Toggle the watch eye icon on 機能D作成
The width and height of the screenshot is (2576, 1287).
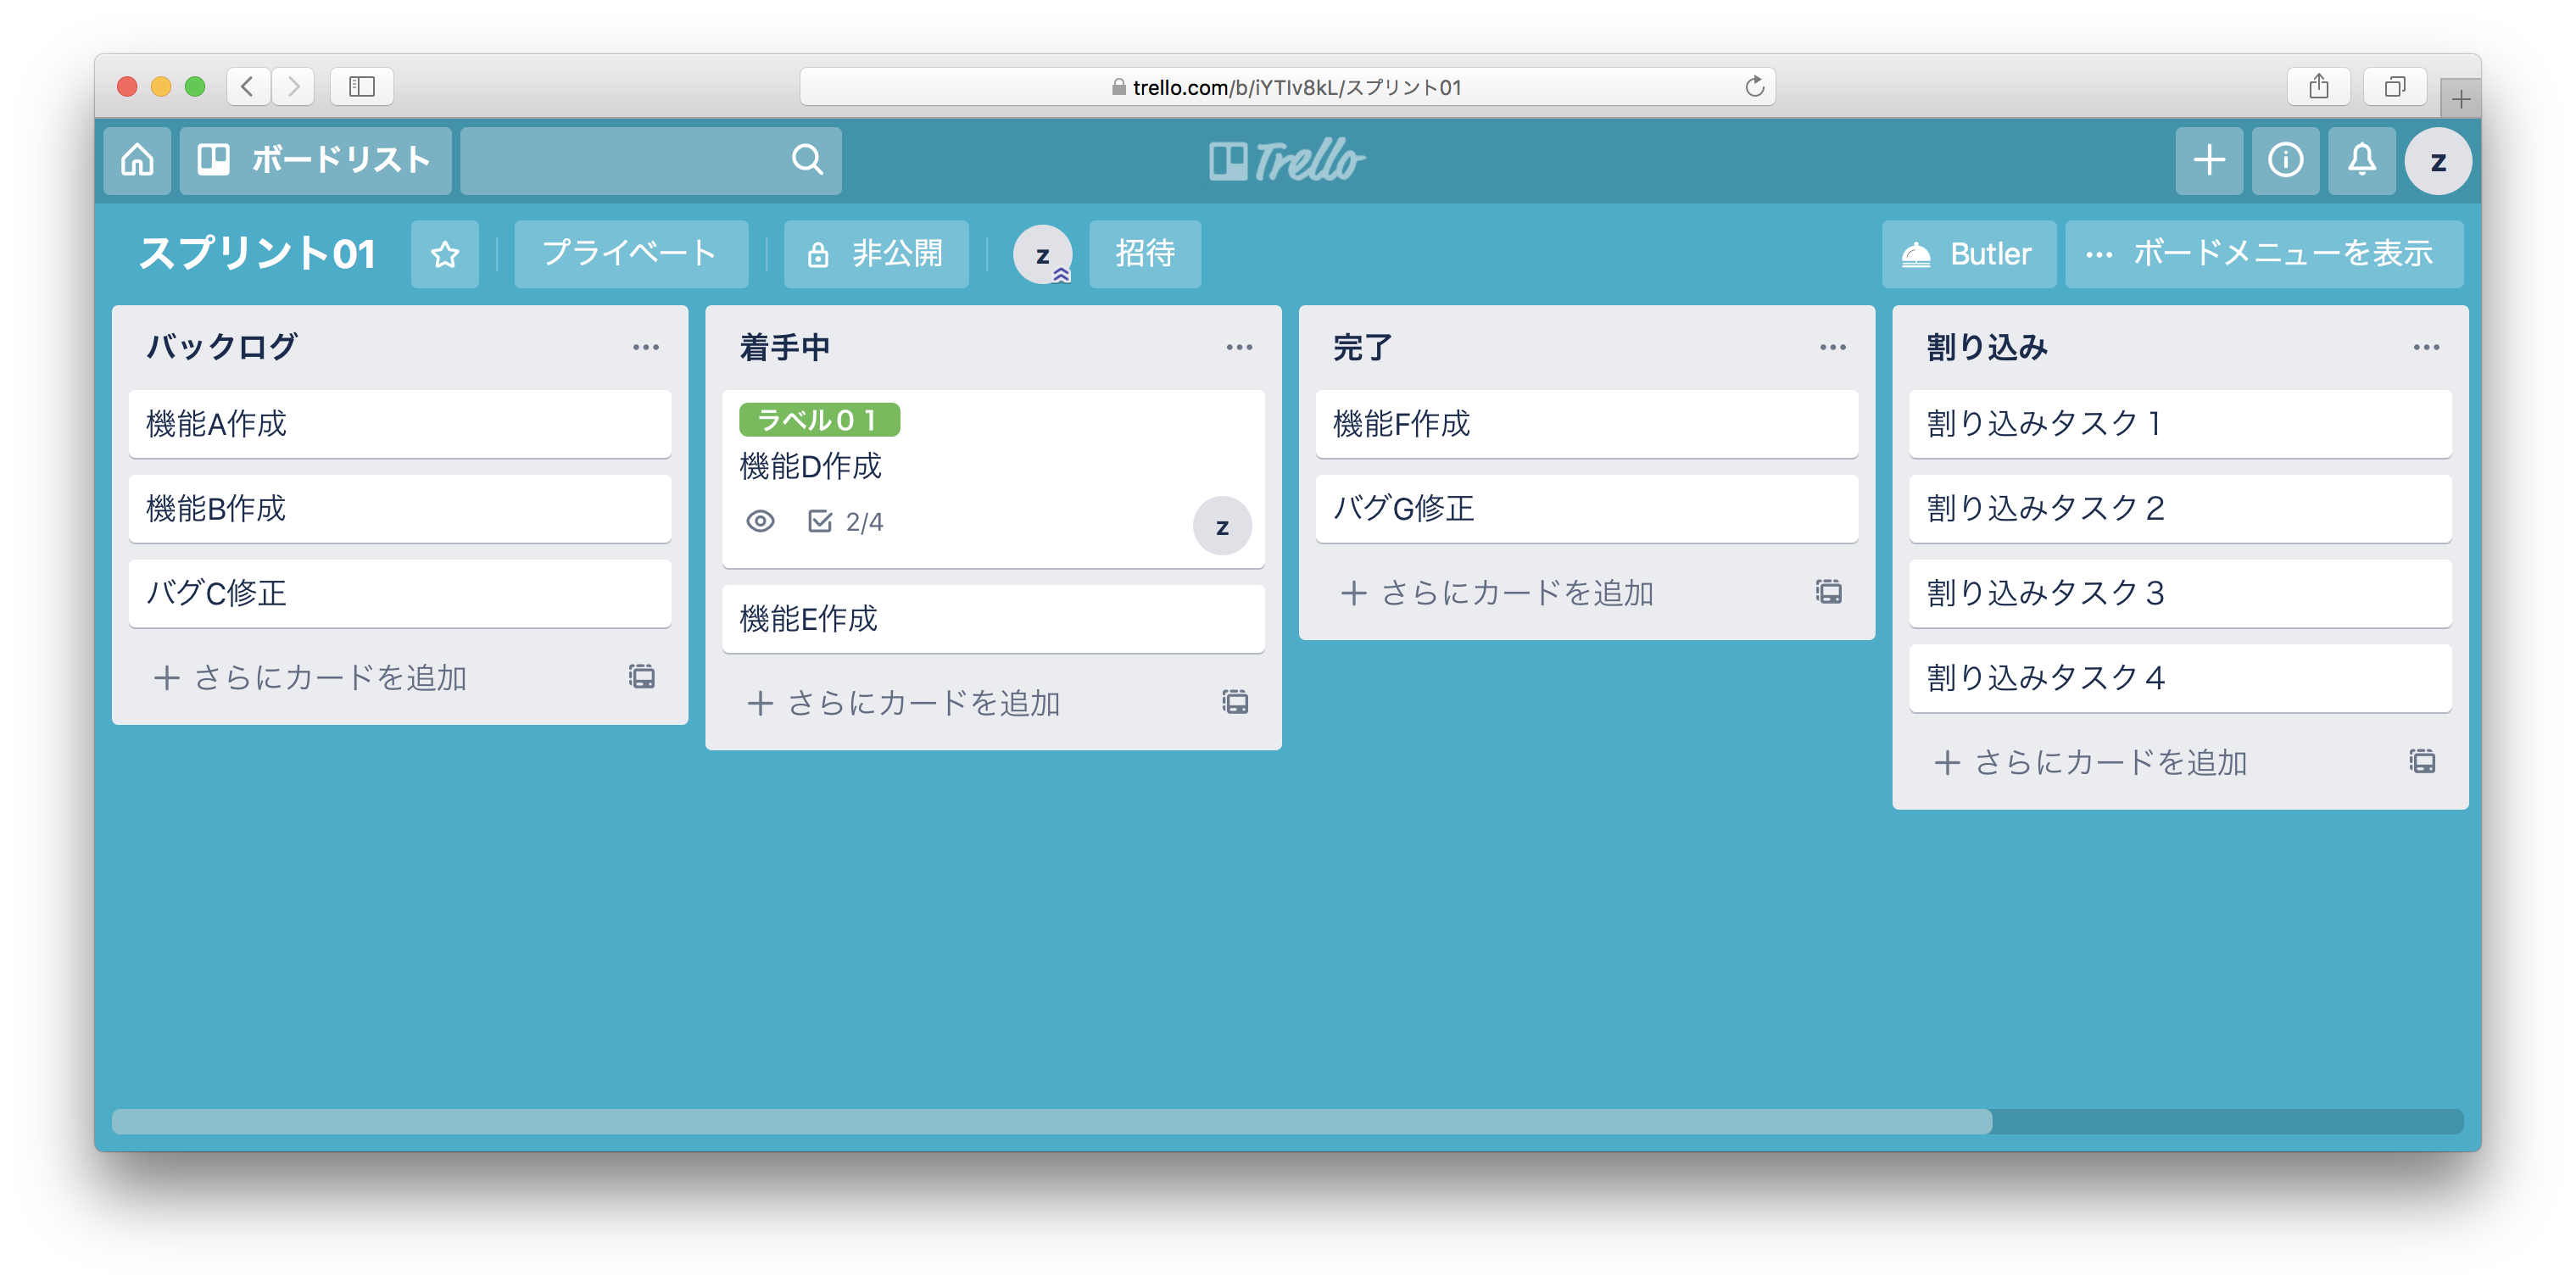(x=760, y=521)
